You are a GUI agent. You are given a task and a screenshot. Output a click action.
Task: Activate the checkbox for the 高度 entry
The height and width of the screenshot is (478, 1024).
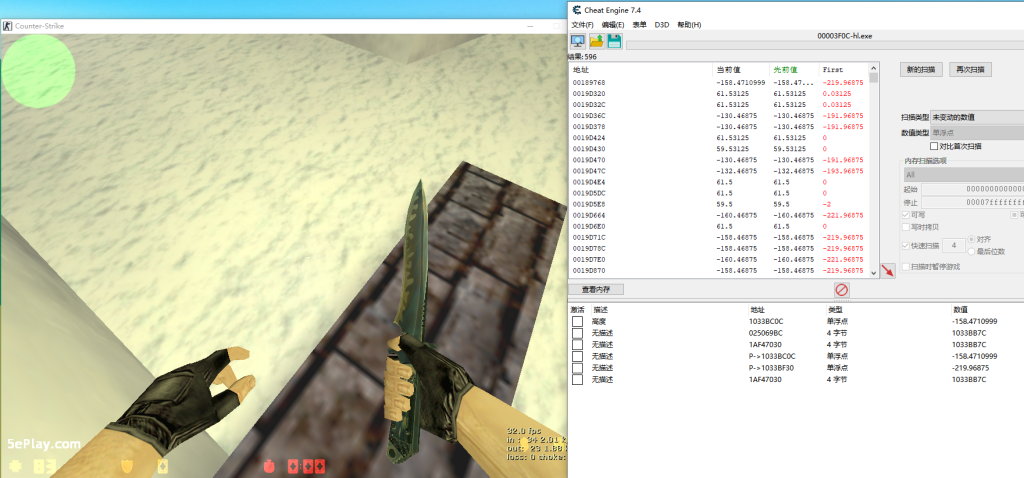tap(577, 321)
